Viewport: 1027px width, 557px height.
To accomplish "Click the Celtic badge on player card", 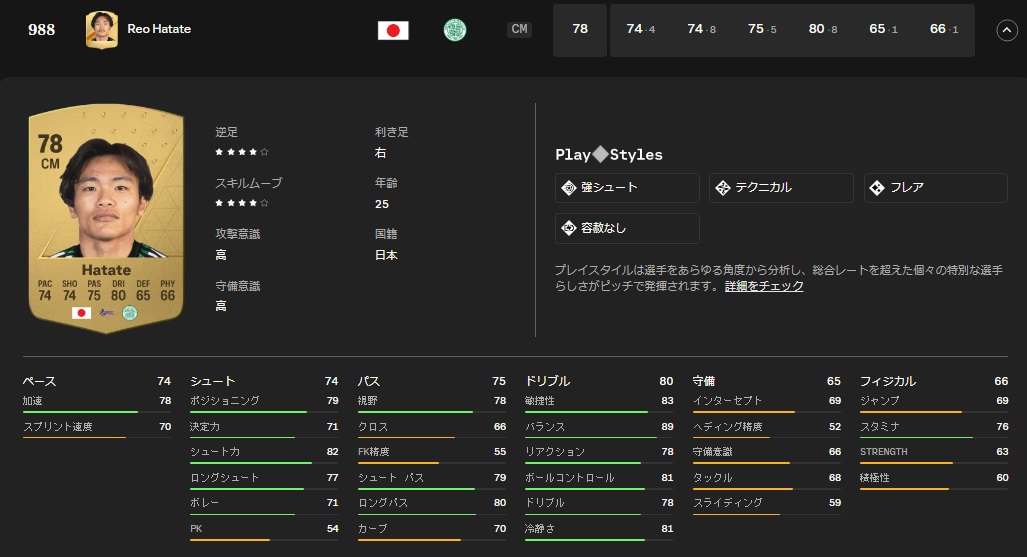I will [130, 313].
